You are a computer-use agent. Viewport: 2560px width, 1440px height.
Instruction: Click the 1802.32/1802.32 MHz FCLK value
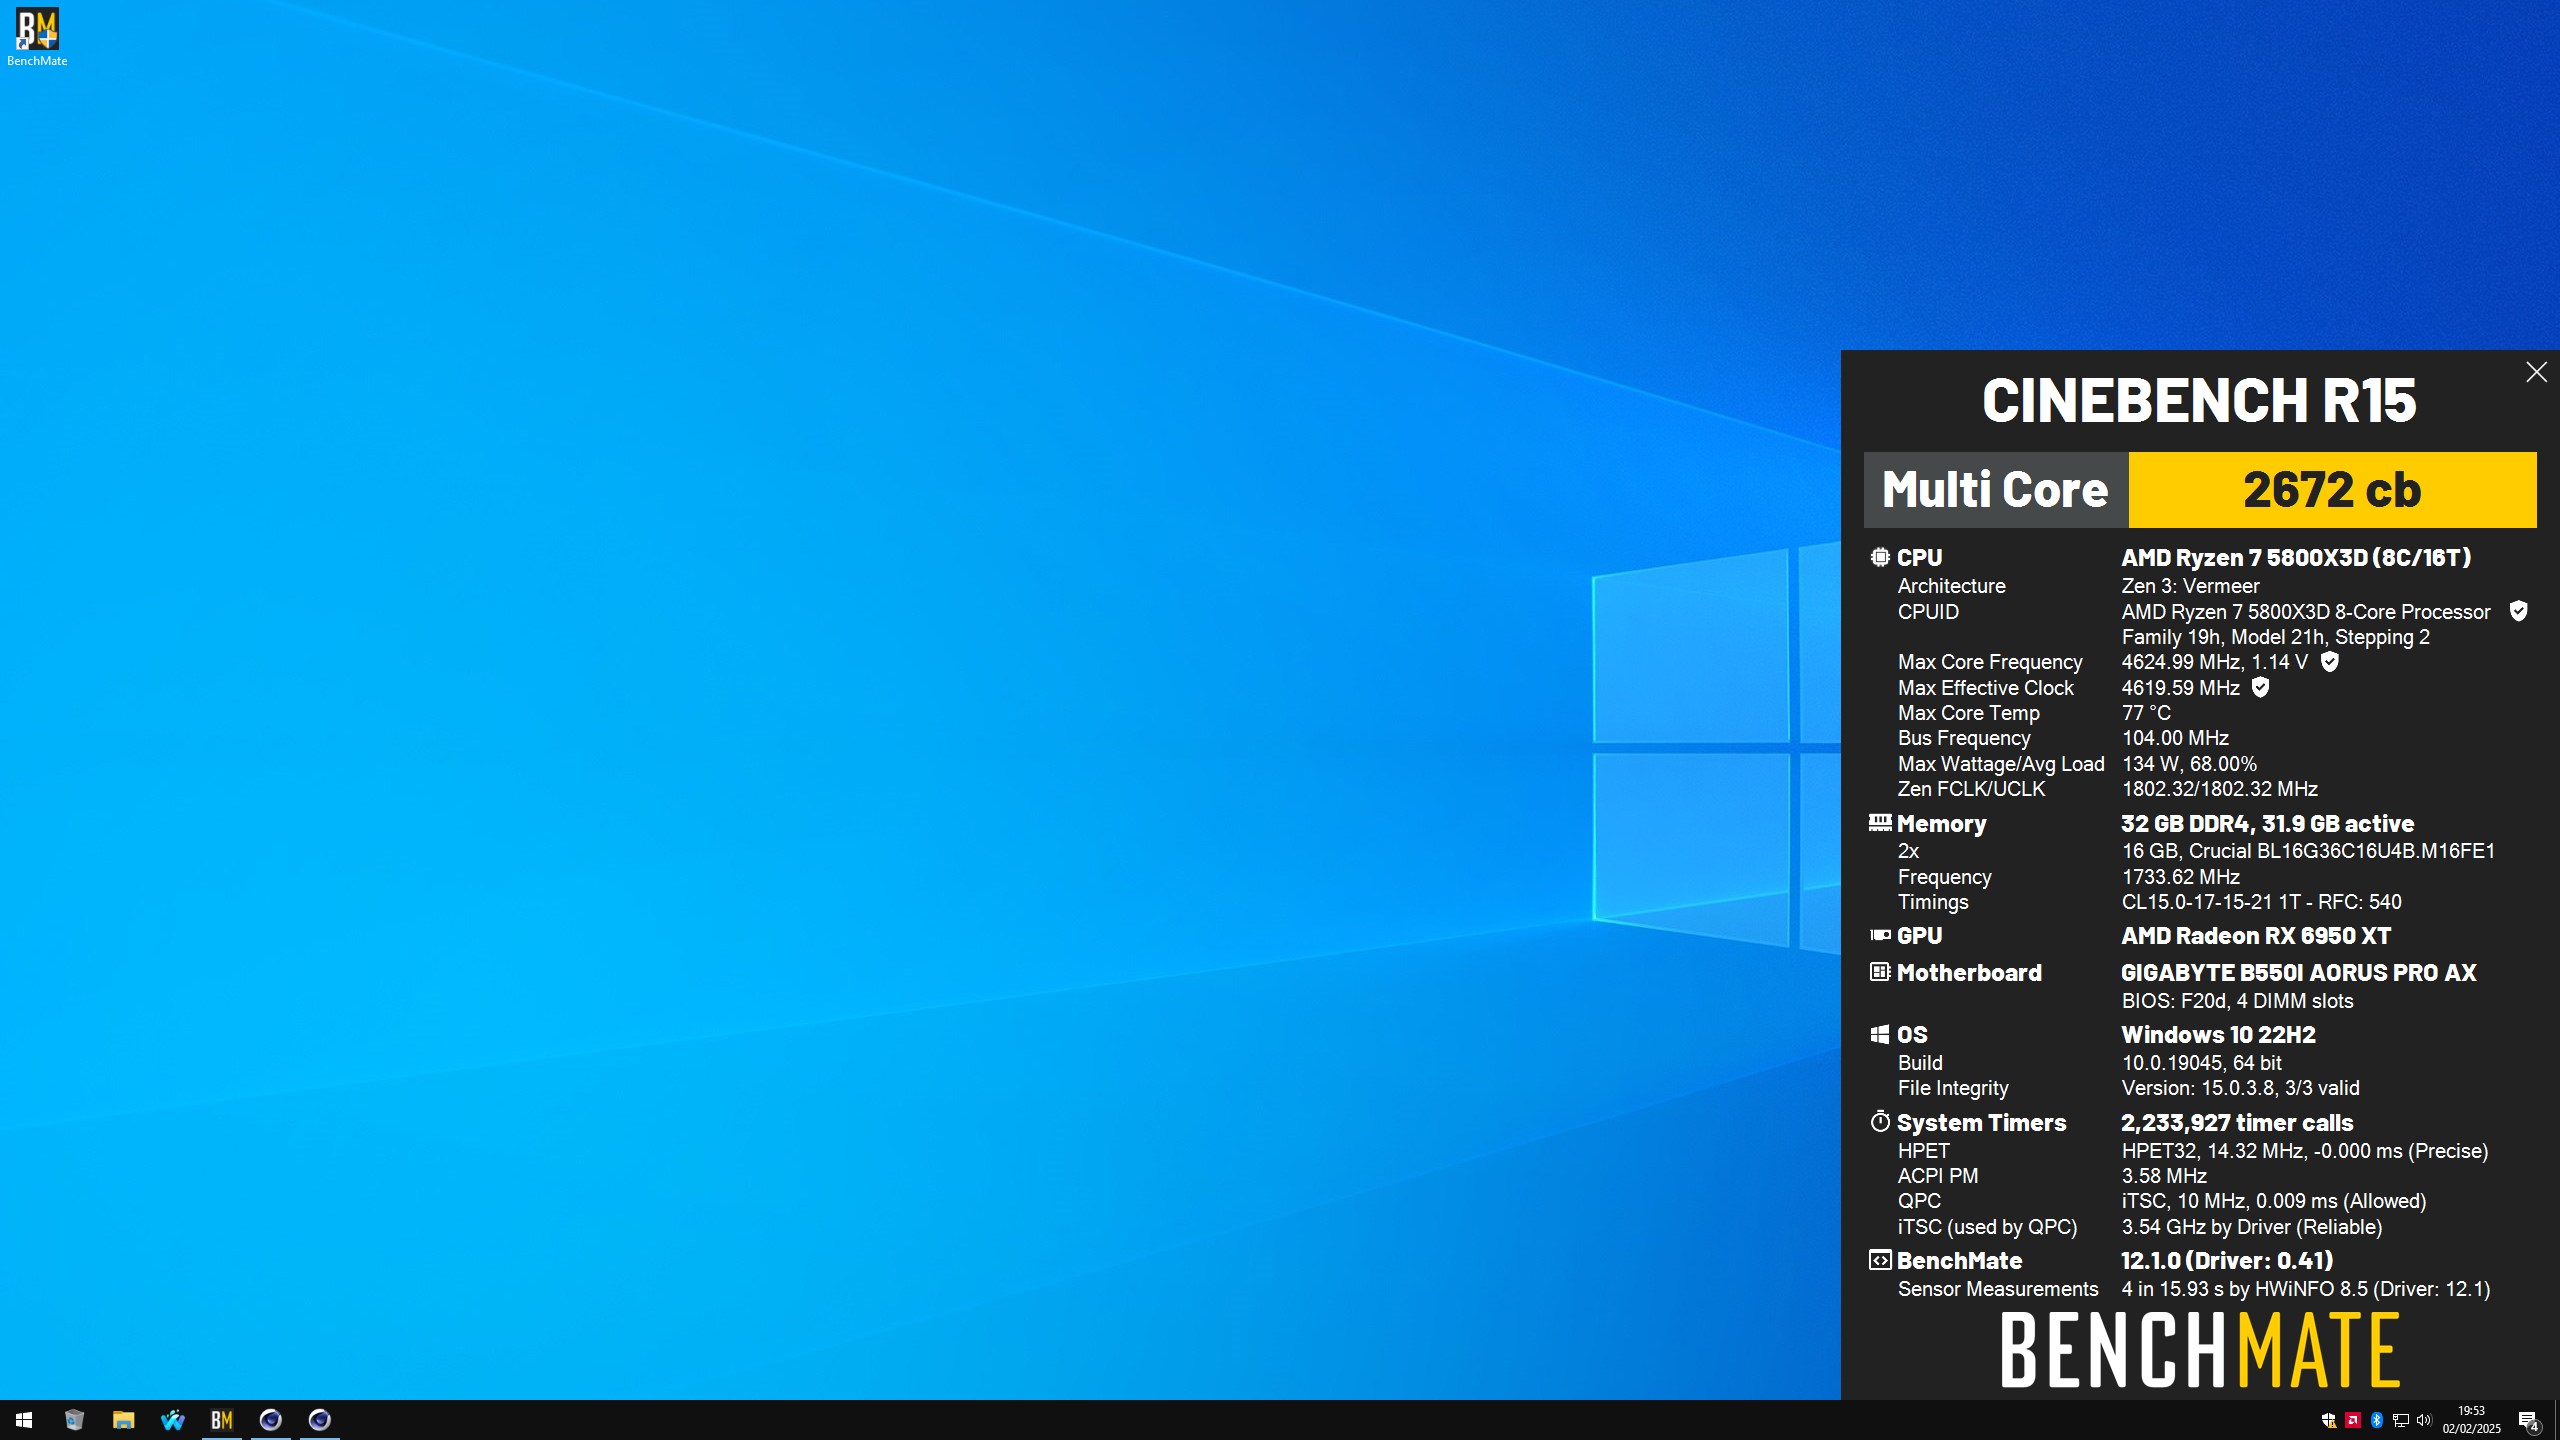click(2219, 789)
